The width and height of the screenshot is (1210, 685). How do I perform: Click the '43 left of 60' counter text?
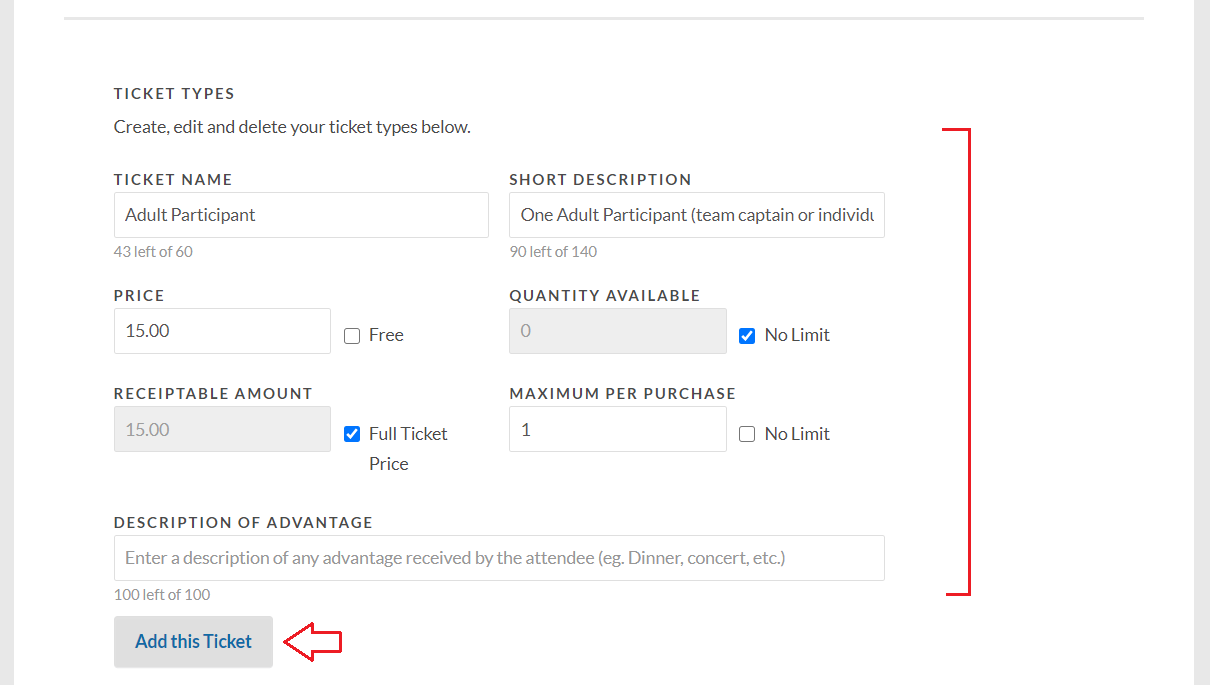tap(153, 252)
